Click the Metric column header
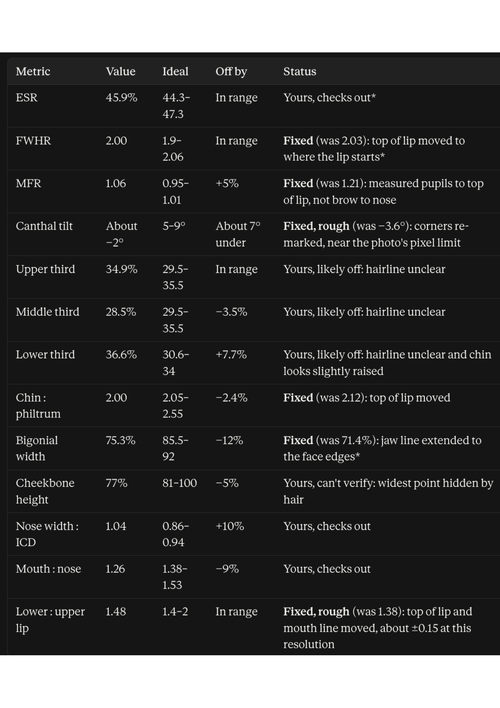Image resolution: width=500 pixels, height=708 pixels. [33, 71]
